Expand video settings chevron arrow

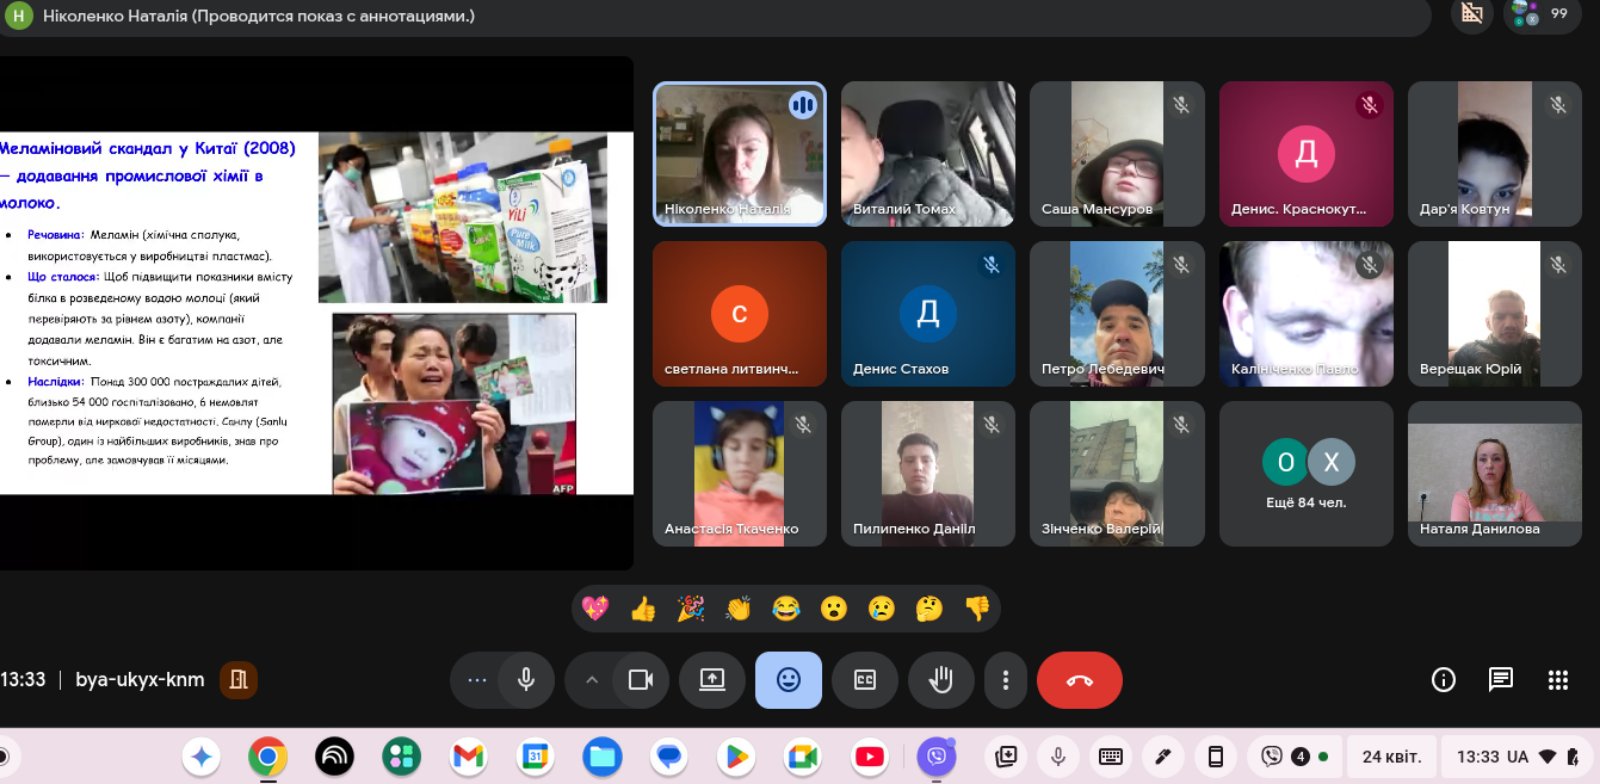[x=592, y=680]
